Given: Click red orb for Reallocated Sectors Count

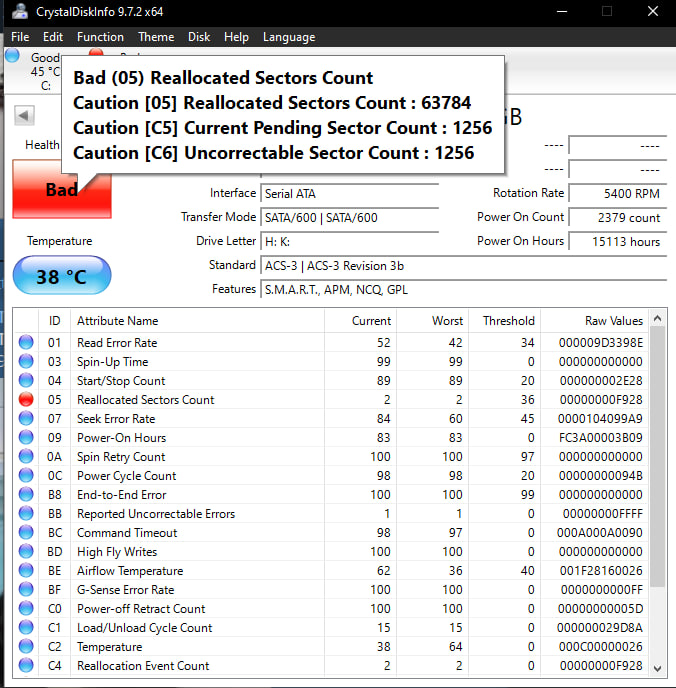Looking at the screenshot, I should coord(26,399).
